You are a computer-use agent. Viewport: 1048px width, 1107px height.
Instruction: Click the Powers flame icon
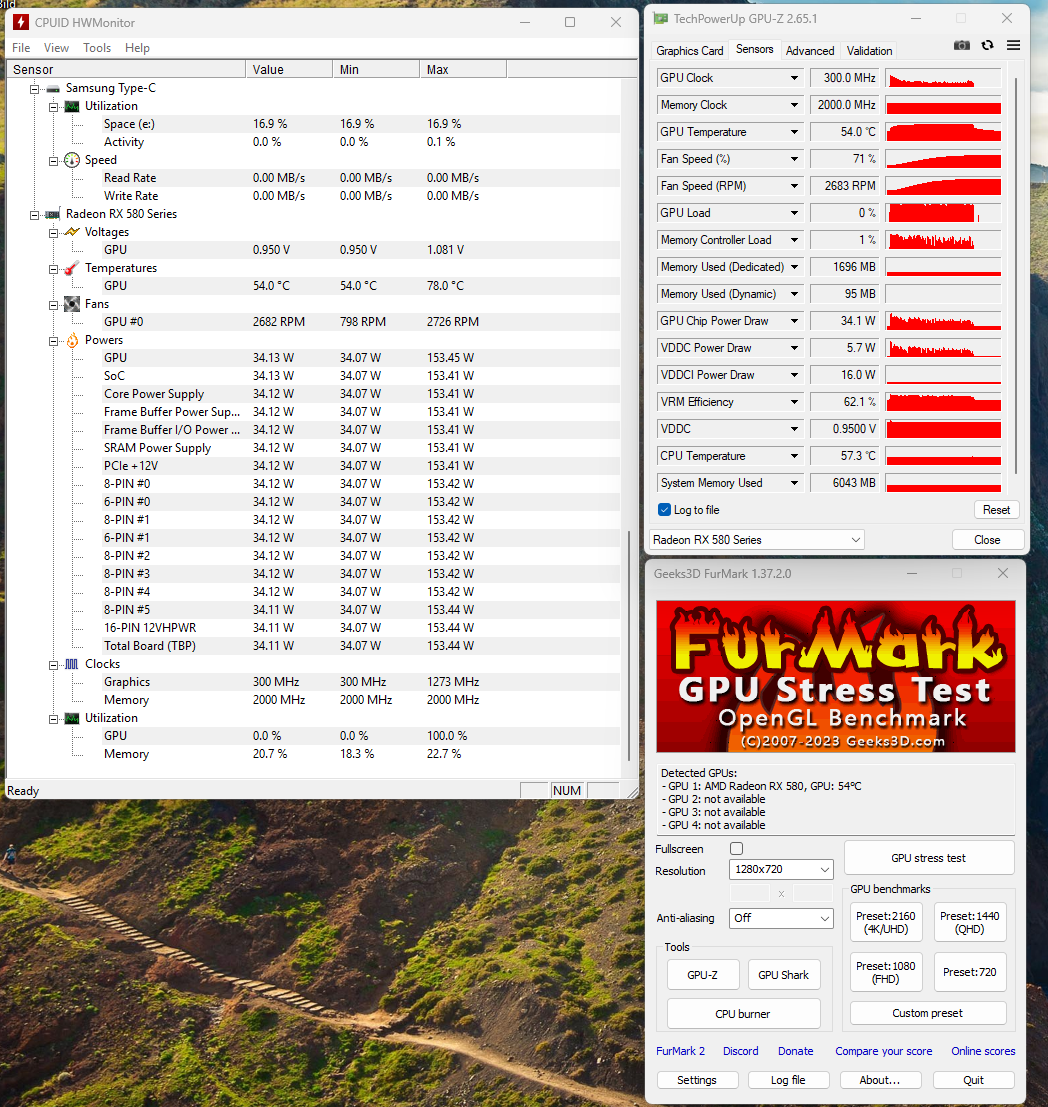(x=71, y=340)
